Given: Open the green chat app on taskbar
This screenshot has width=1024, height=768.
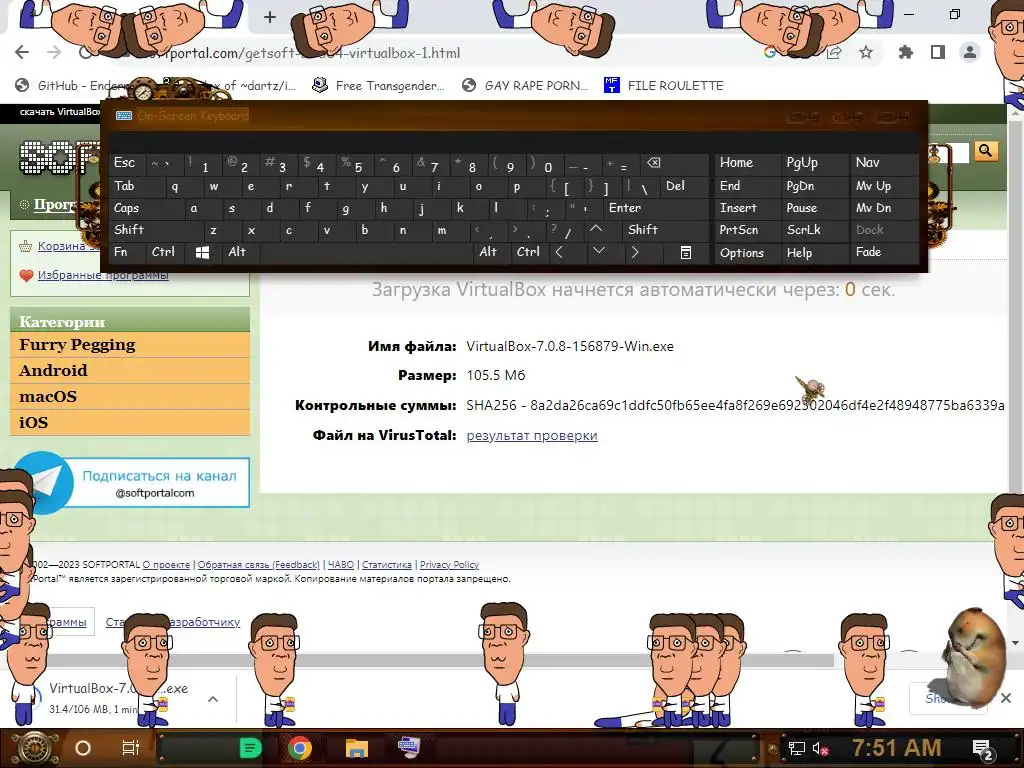Looking at the screenshot, I should click(250, 748).
